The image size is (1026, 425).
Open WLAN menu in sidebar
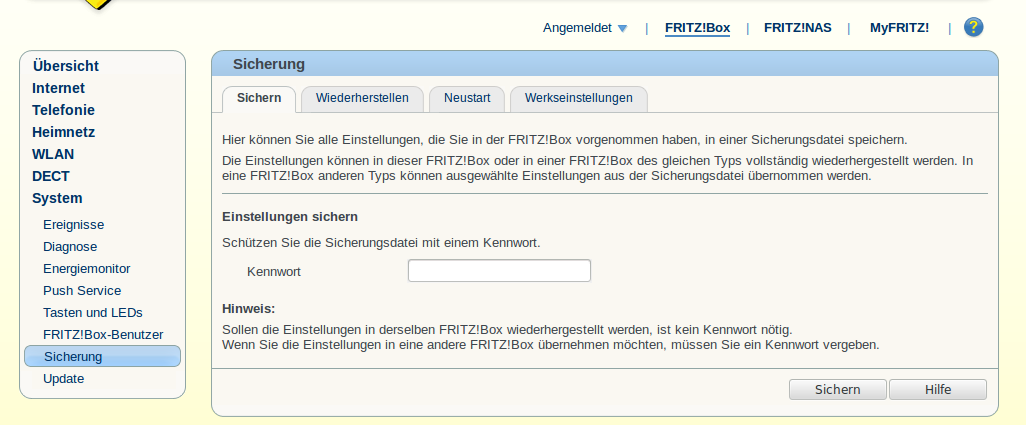pos(53,154)
